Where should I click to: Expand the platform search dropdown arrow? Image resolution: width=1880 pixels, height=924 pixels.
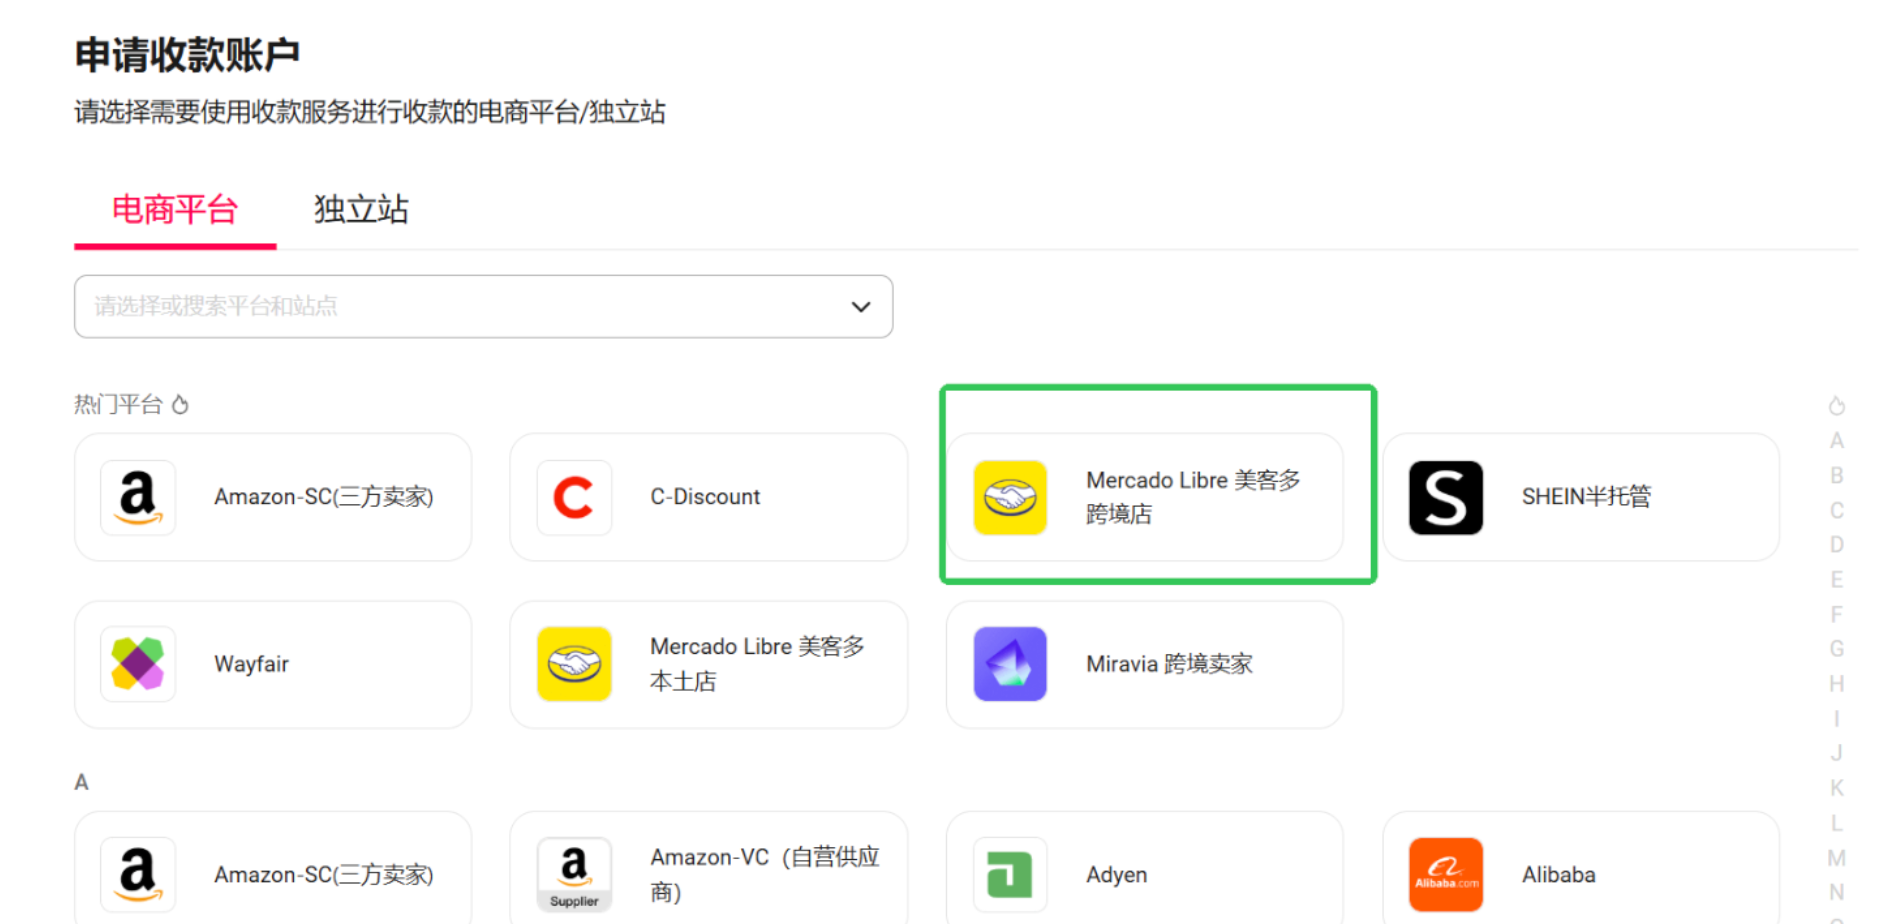860,307
